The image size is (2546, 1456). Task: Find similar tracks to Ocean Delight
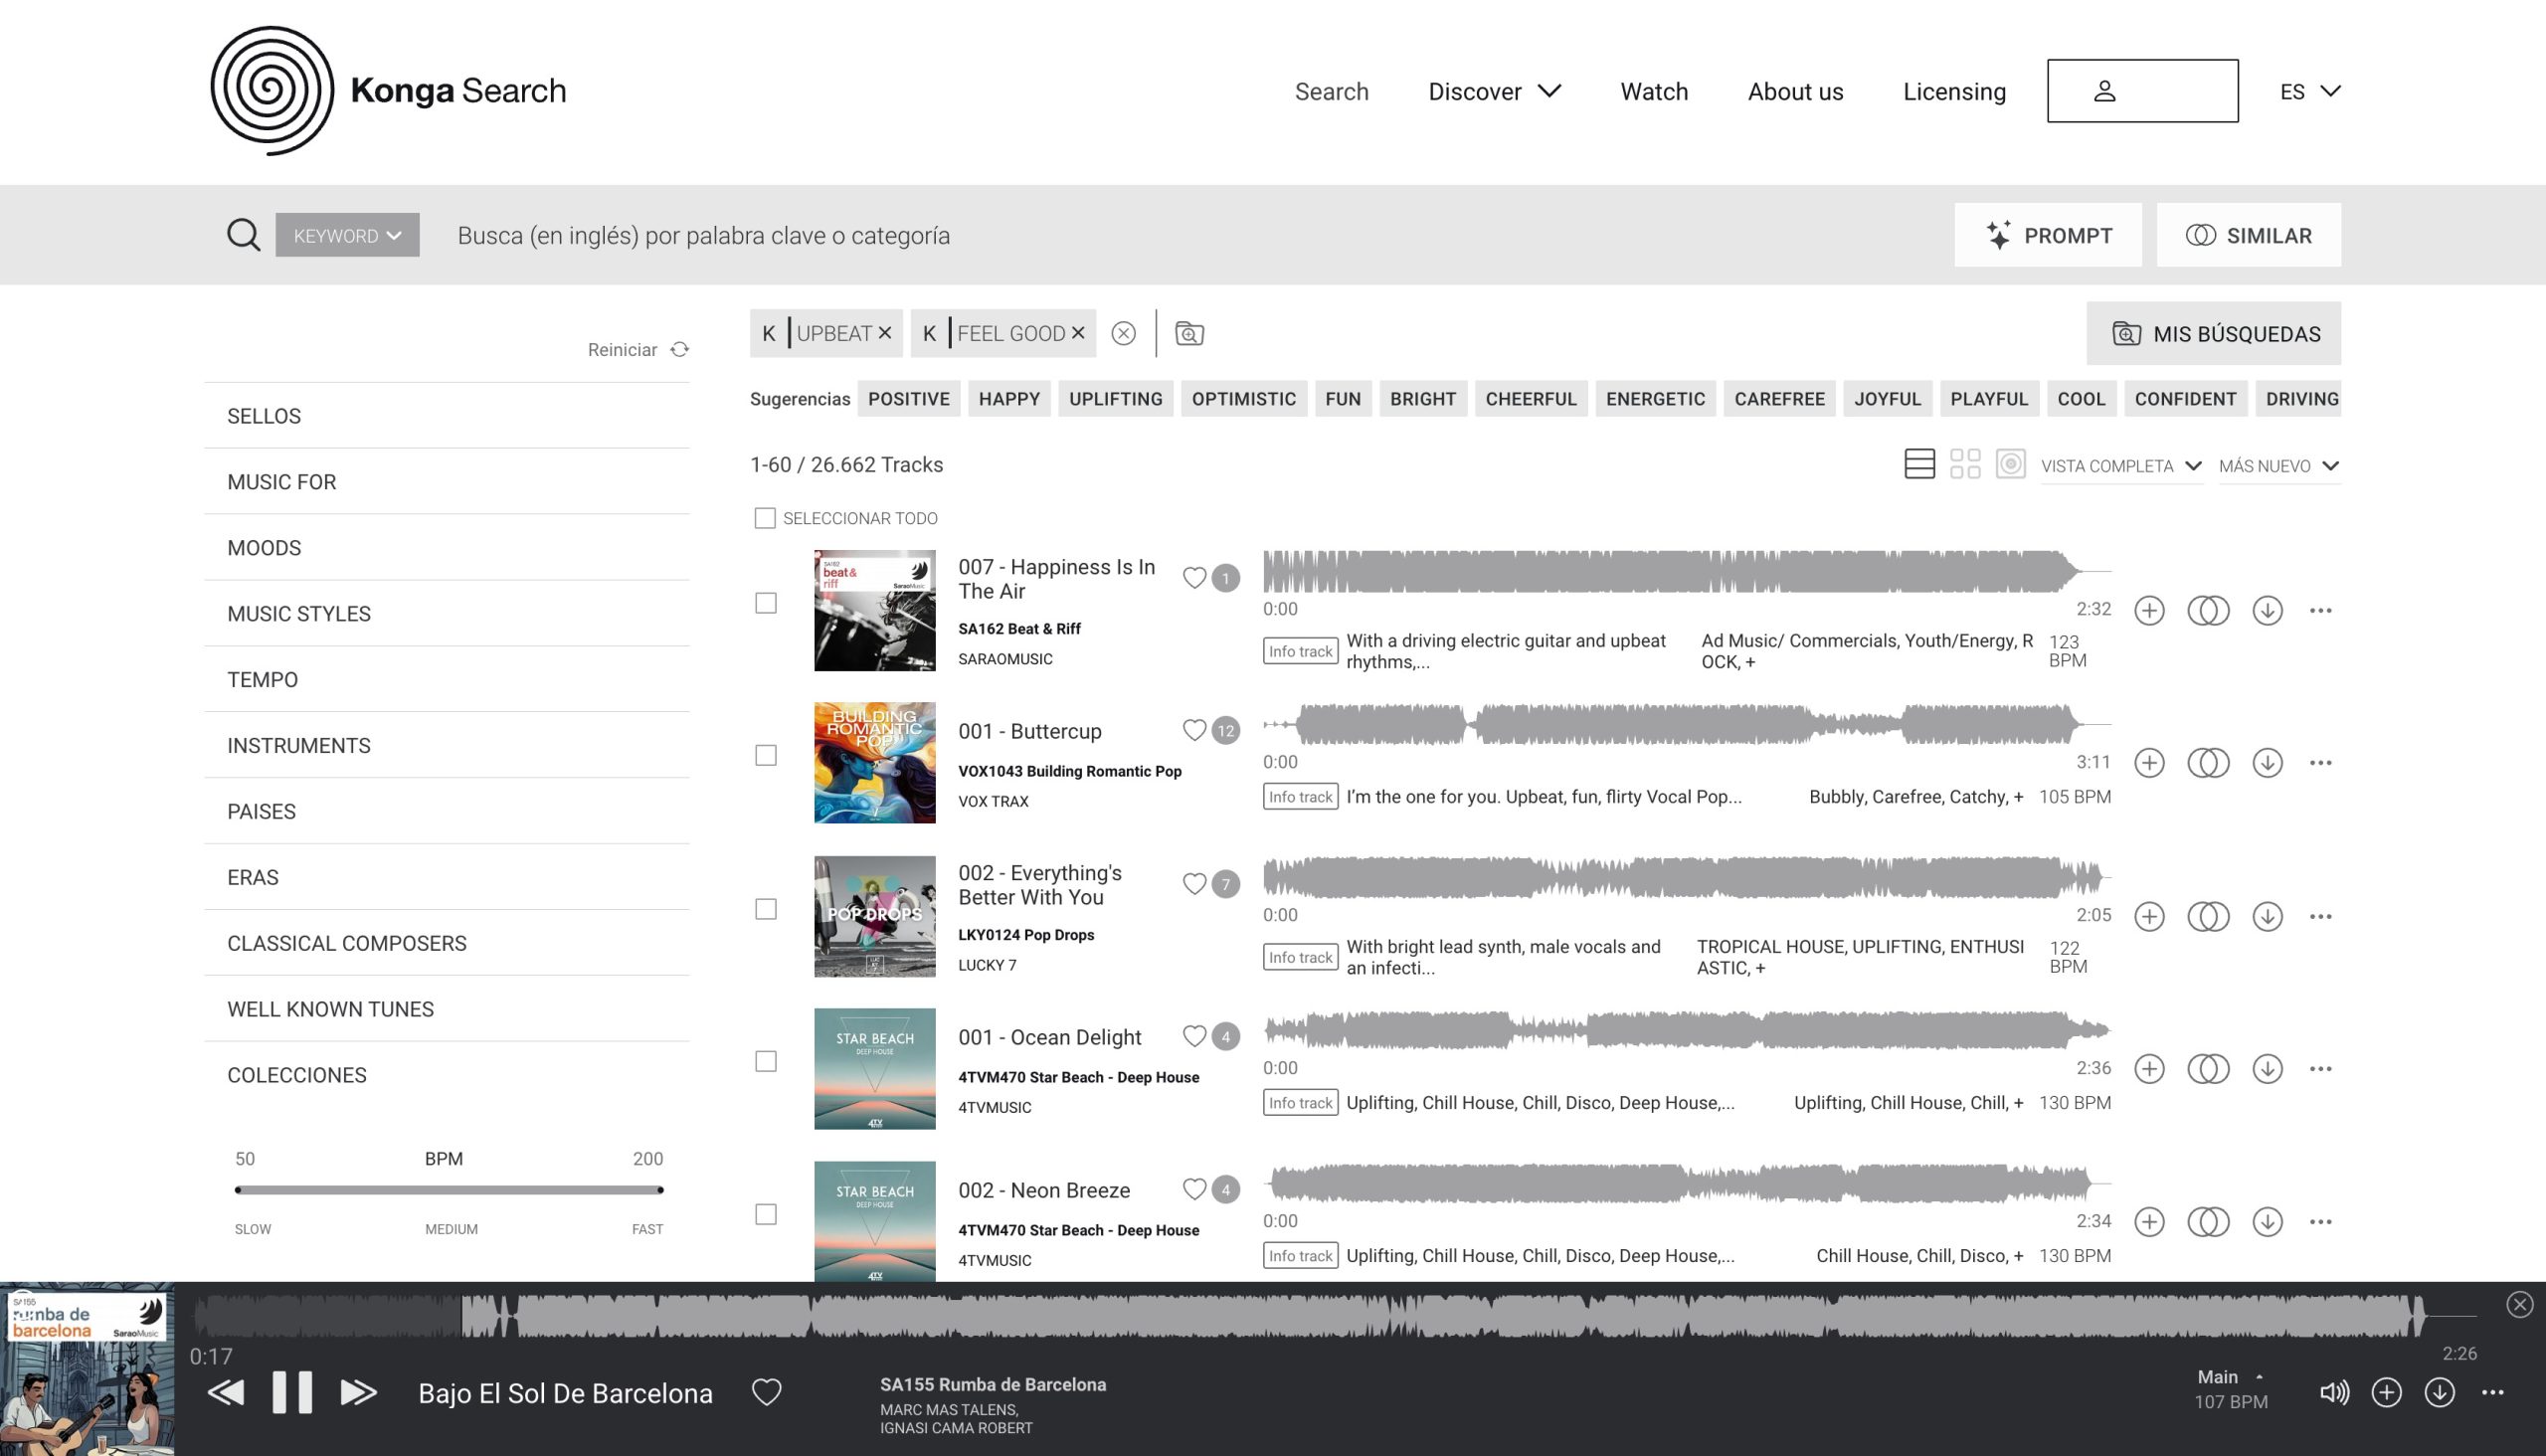tap(2208, 1069)
